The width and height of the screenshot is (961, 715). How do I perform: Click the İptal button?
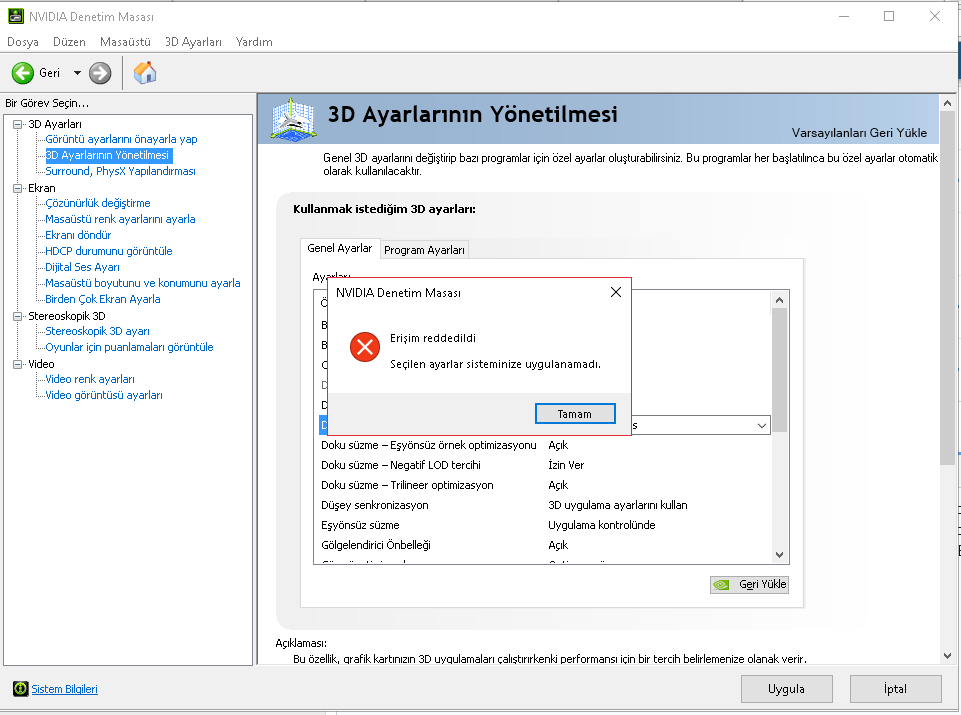[895, 689]
